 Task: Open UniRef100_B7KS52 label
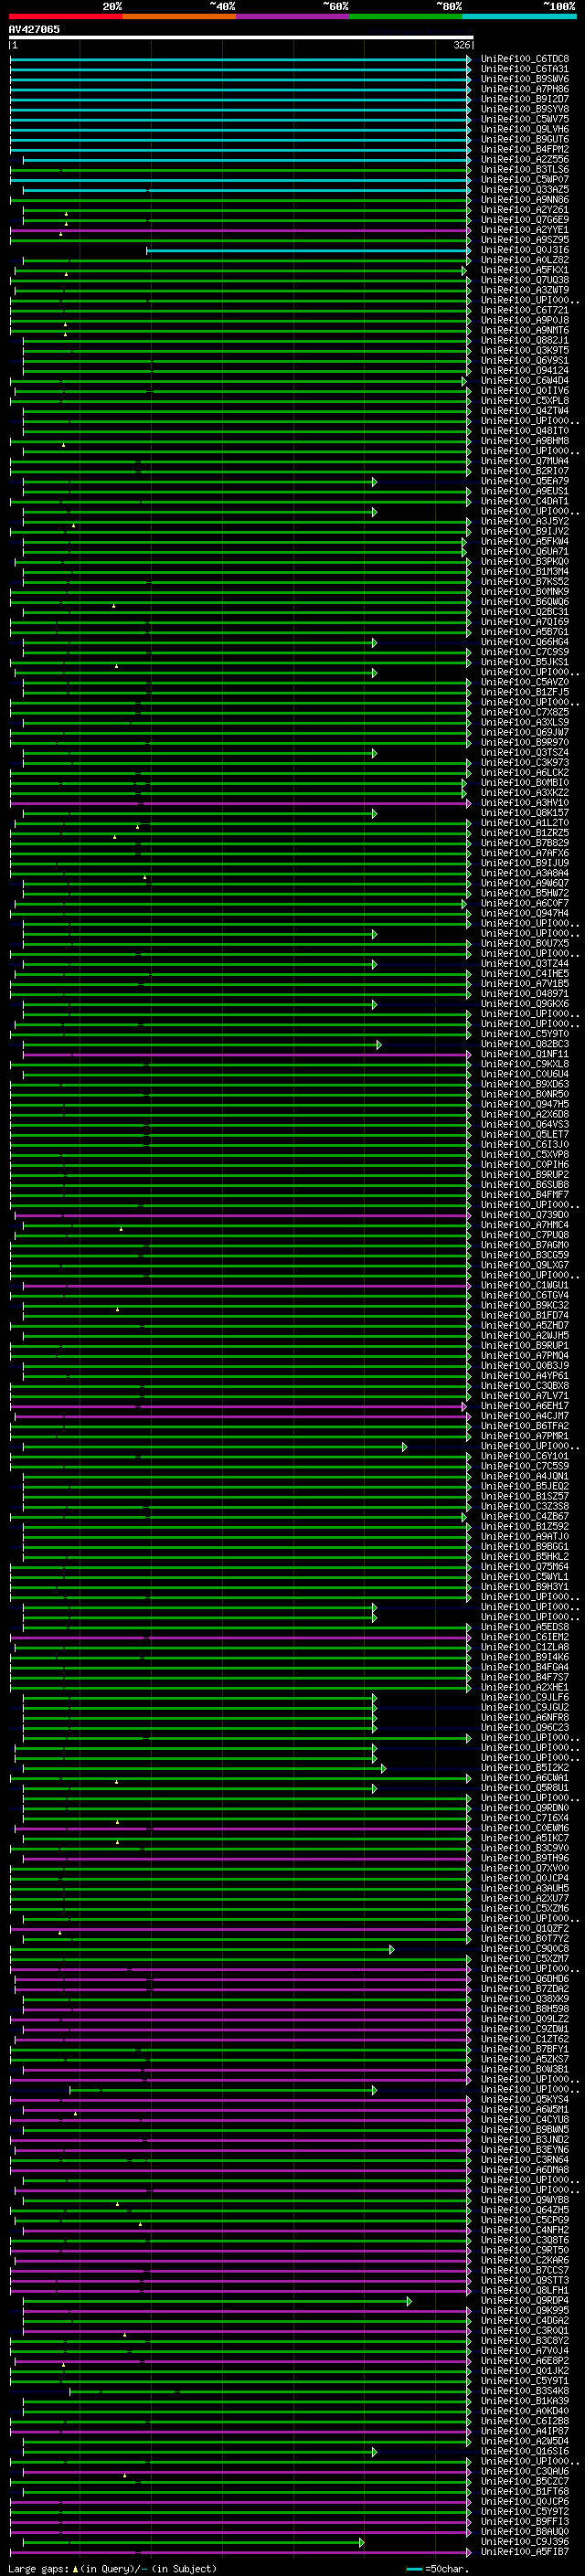(x=525, y=582)
